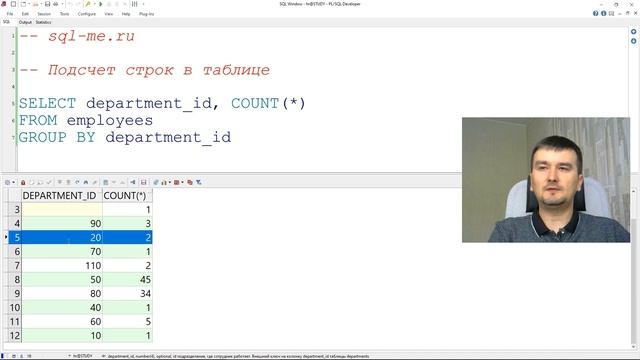Click the Single record view icon in the results toolbar

105,182
